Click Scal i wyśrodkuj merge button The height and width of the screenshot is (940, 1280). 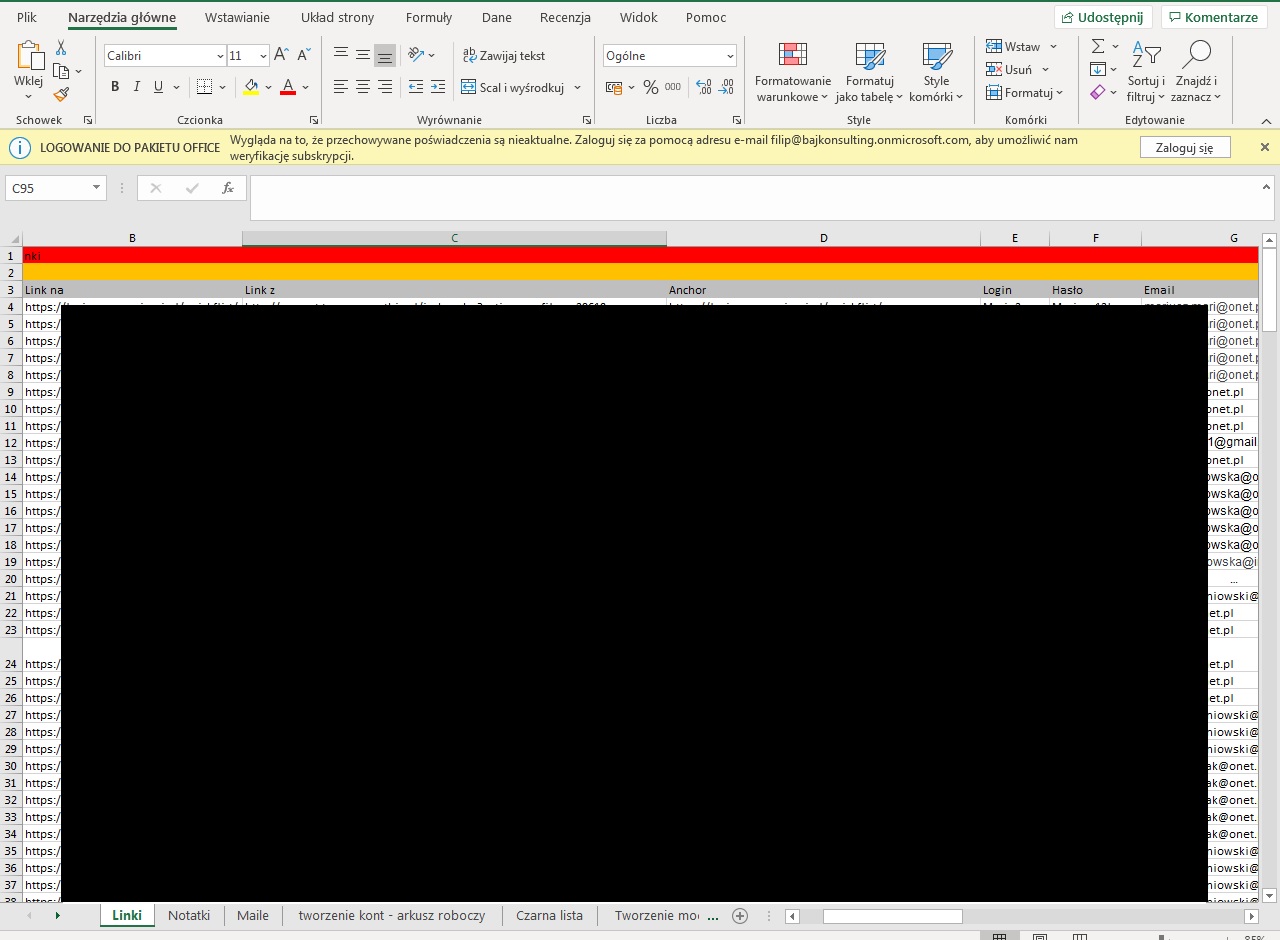pos(513,87)
